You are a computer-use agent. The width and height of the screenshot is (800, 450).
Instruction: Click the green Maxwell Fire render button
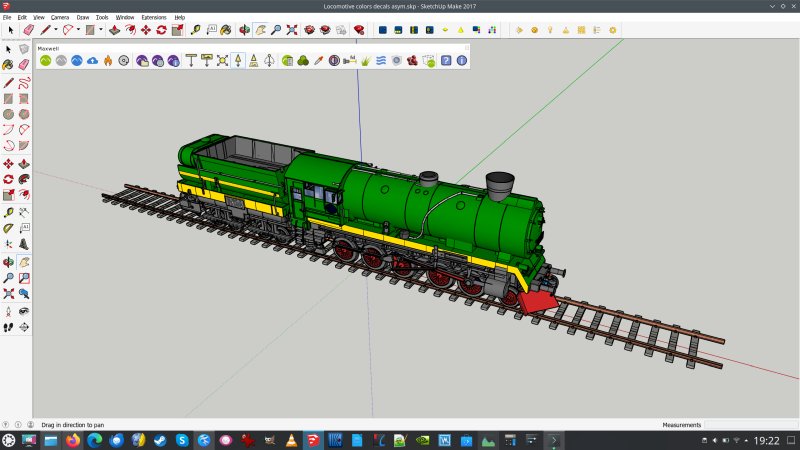click(45, 61)
